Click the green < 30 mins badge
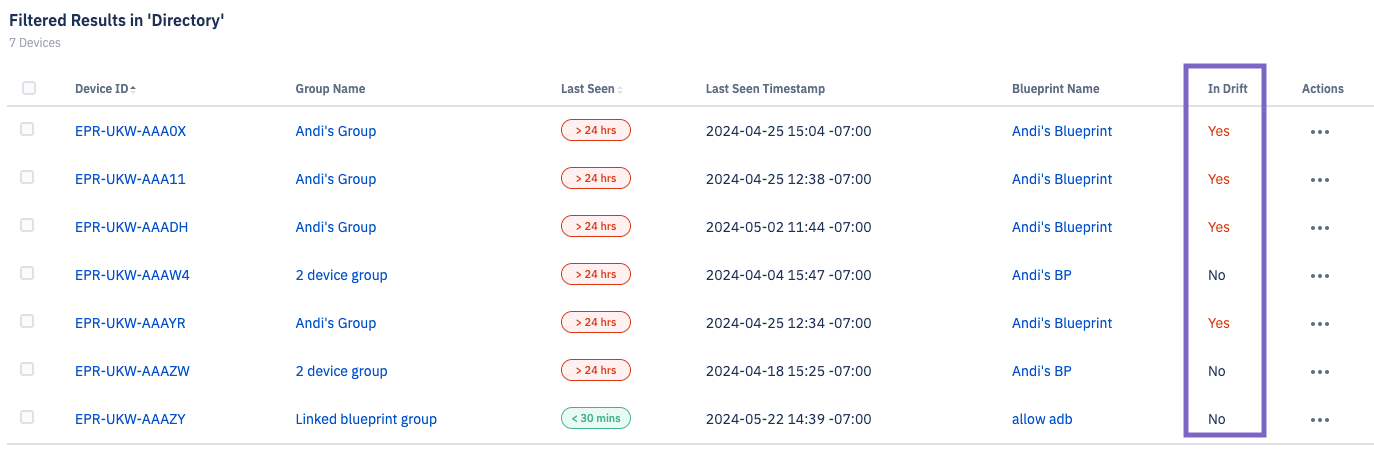Image resolution: width=1374 pixels, height=462 pixels. tap(596, 419)
